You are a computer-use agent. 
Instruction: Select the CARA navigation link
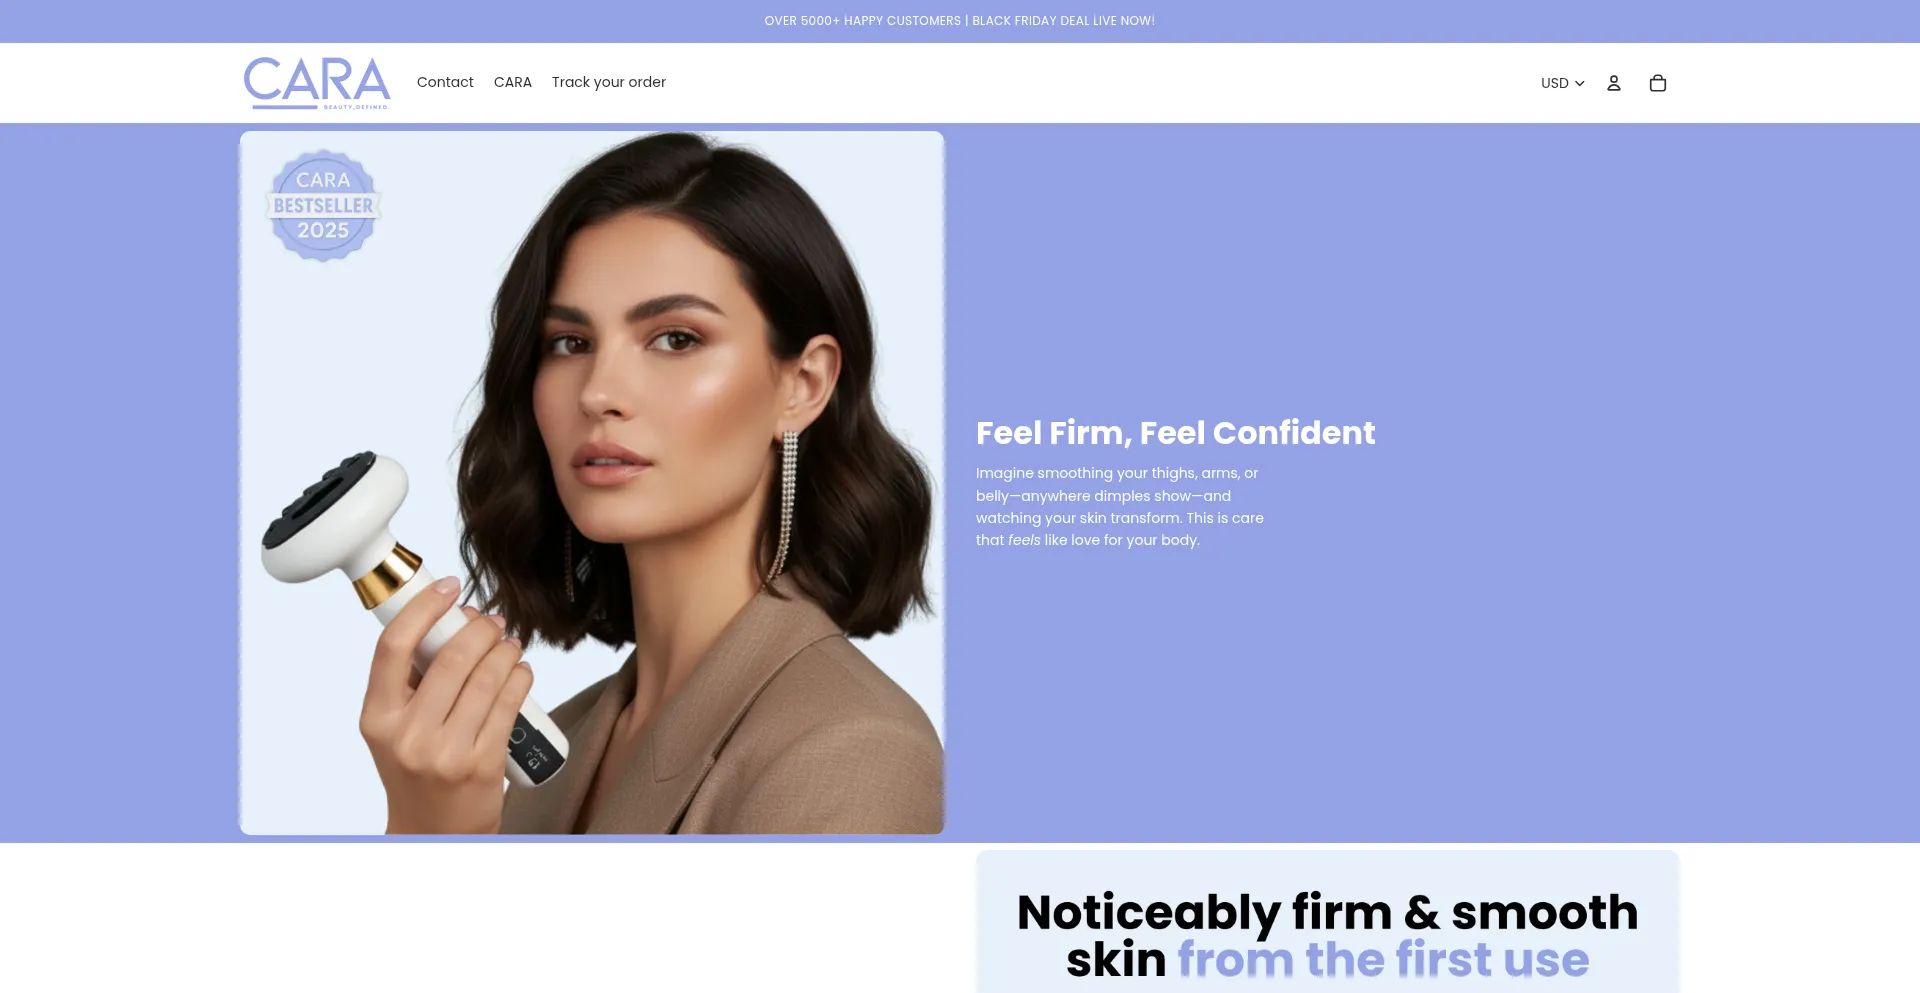tap(513, 82)
